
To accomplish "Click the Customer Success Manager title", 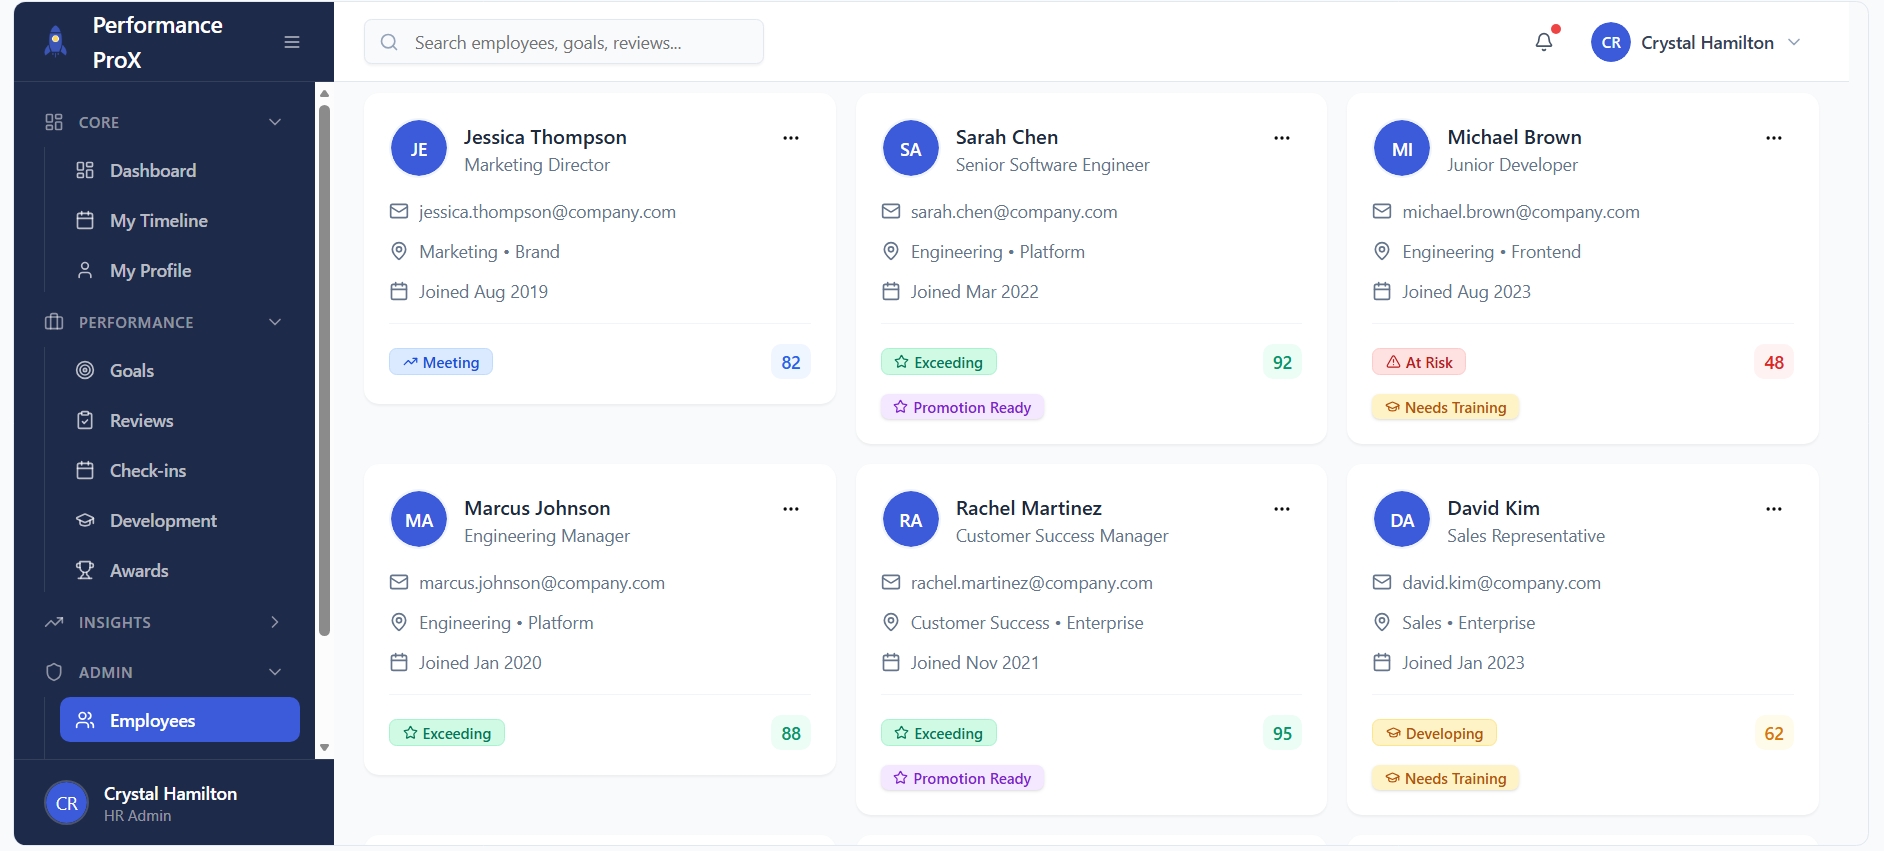I will point(1062,536).
